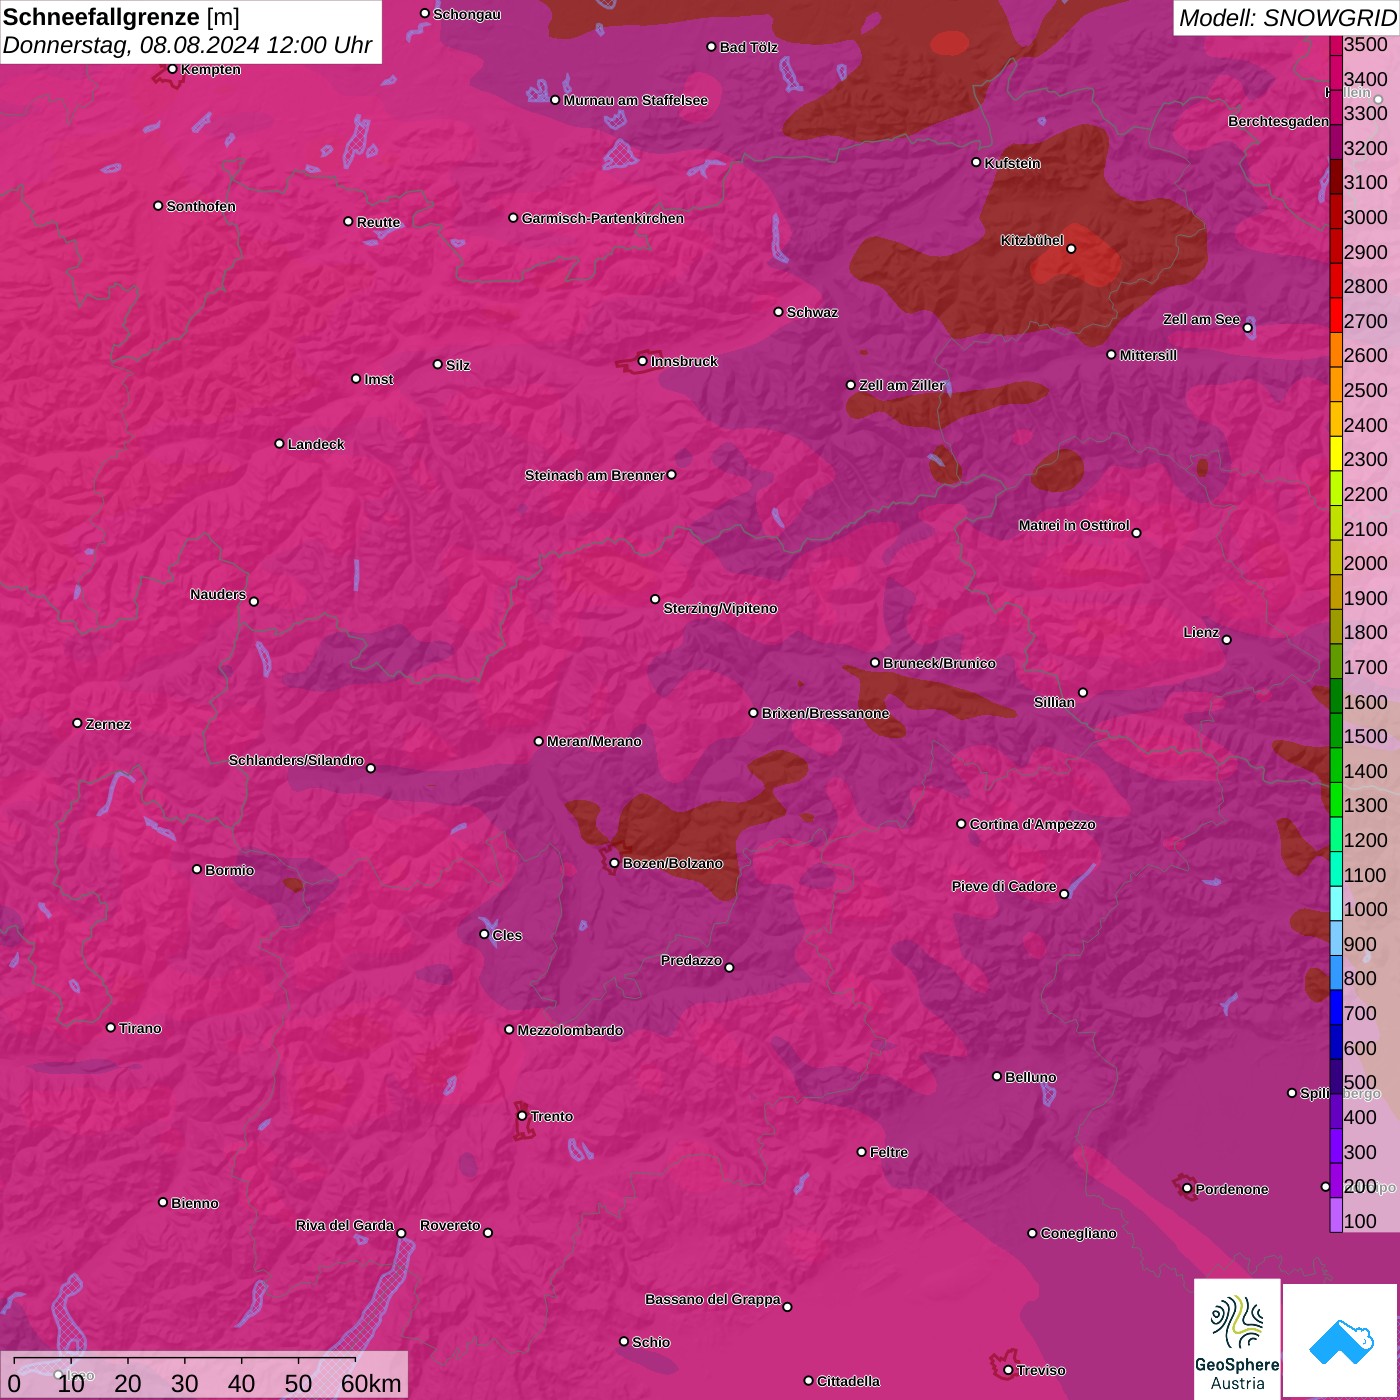This screenshot has width=1400, height=1400.
Task: Click the 'Bruneck/Brunico' label
Action: click(x=939, y=663)
